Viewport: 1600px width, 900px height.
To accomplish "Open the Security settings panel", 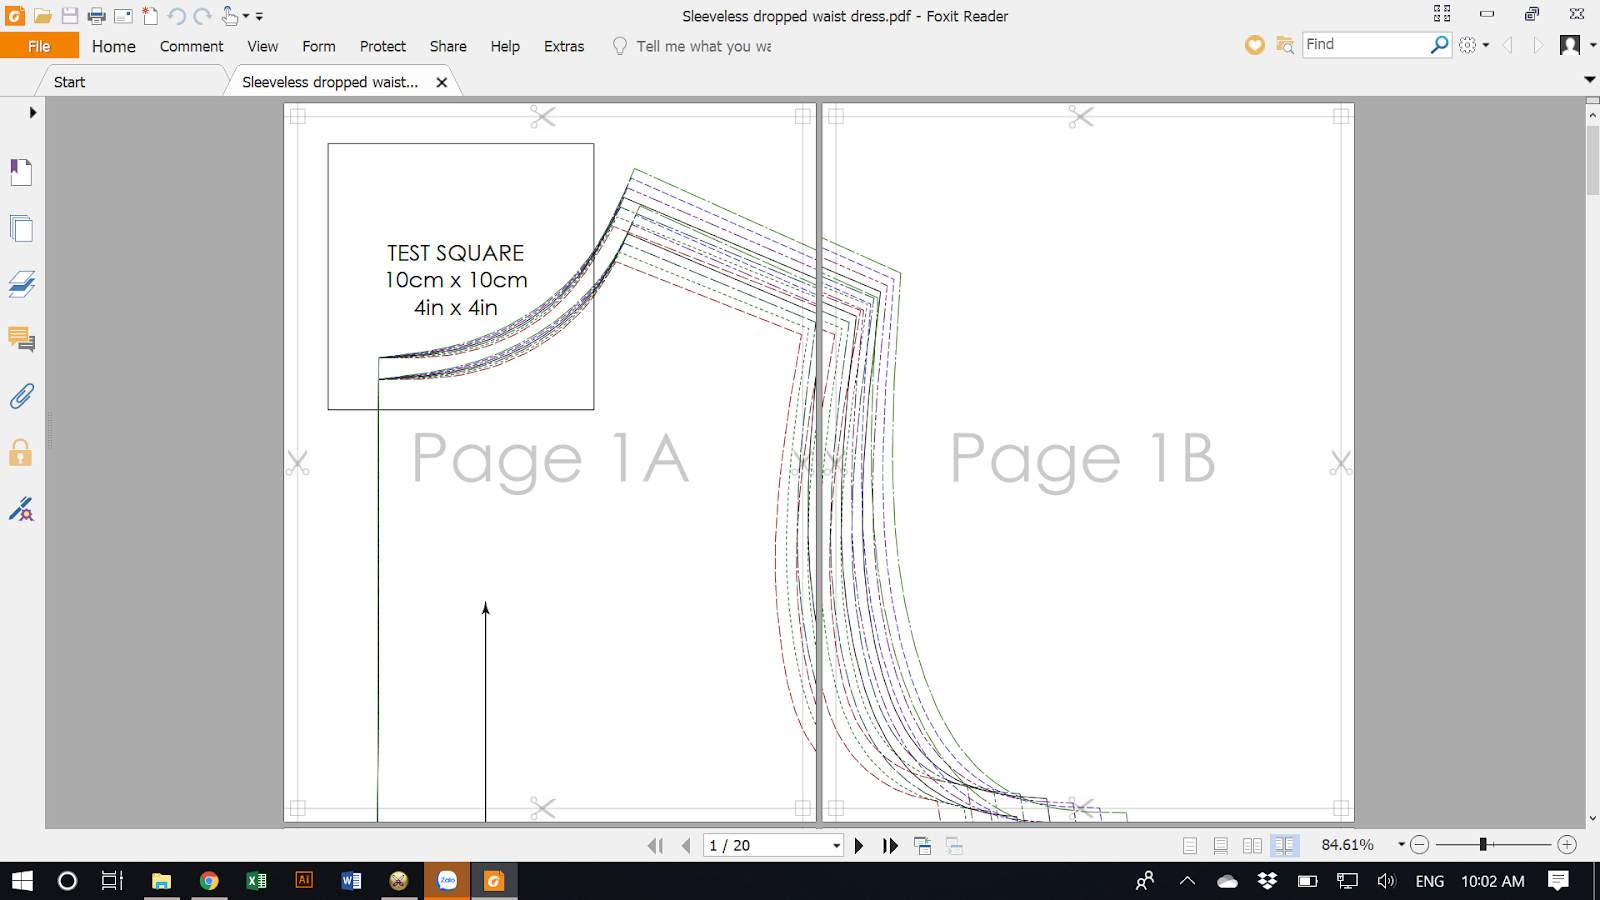I will point(21,452).
